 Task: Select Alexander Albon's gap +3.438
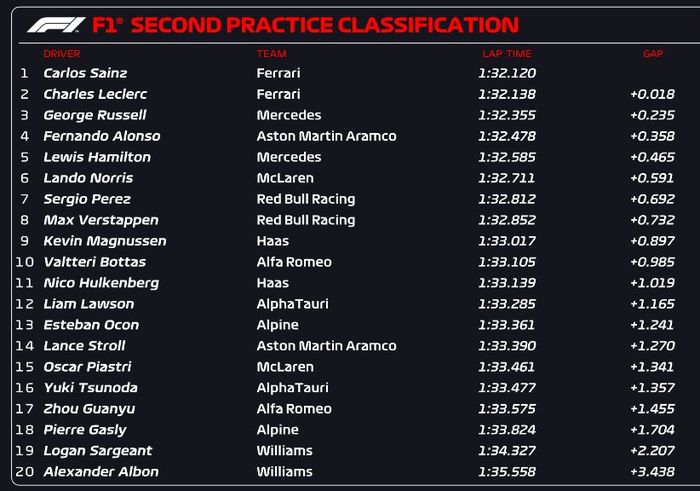(x=652, y=472)
